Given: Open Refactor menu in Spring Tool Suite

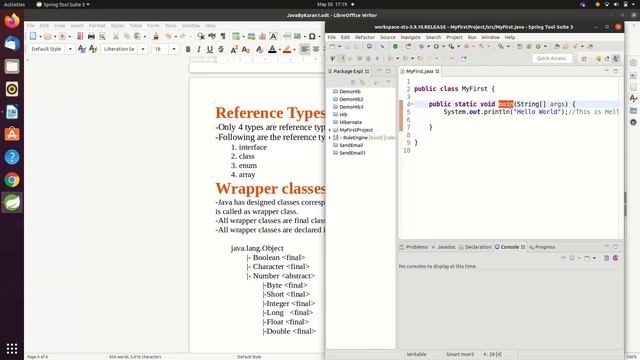Looking at the screenshot, I should point(364,37).
